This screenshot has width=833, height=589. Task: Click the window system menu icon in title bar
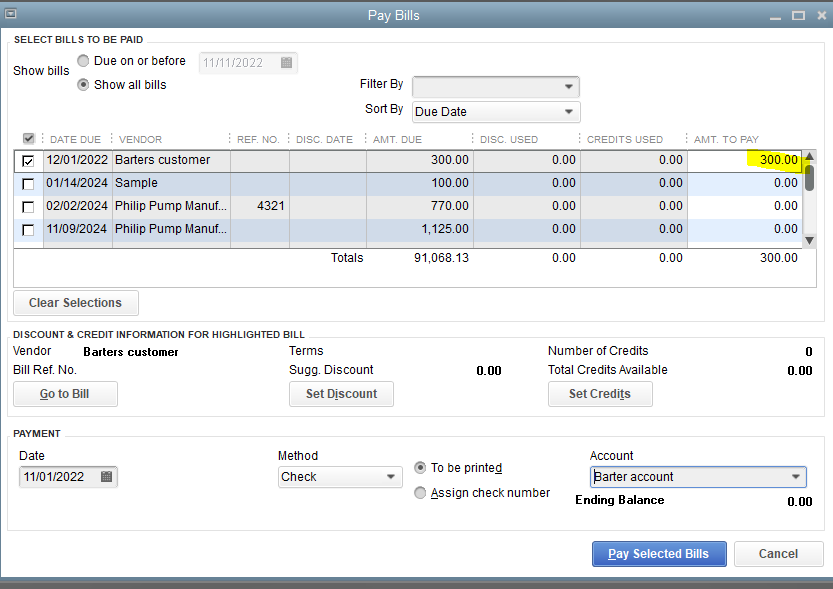click(x=11, y=15)
